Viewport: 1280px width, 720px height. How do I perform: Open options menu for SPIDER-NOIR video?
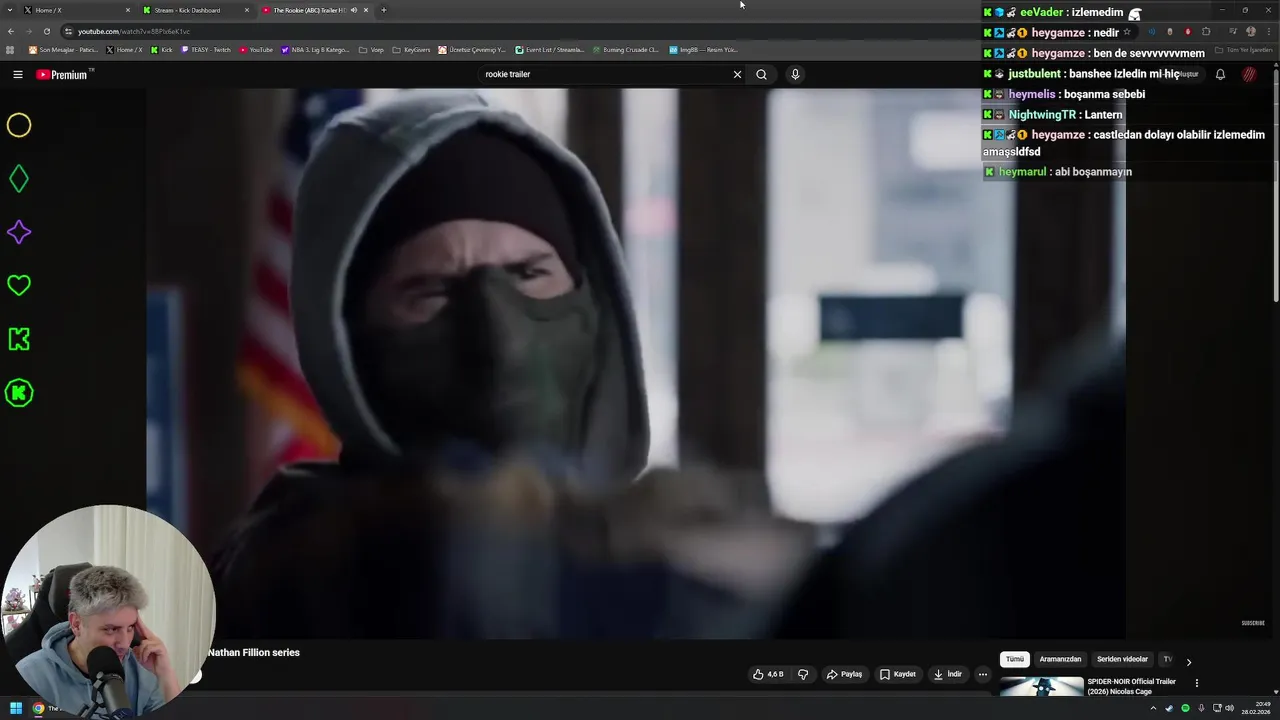click(x=1196, y=683)
